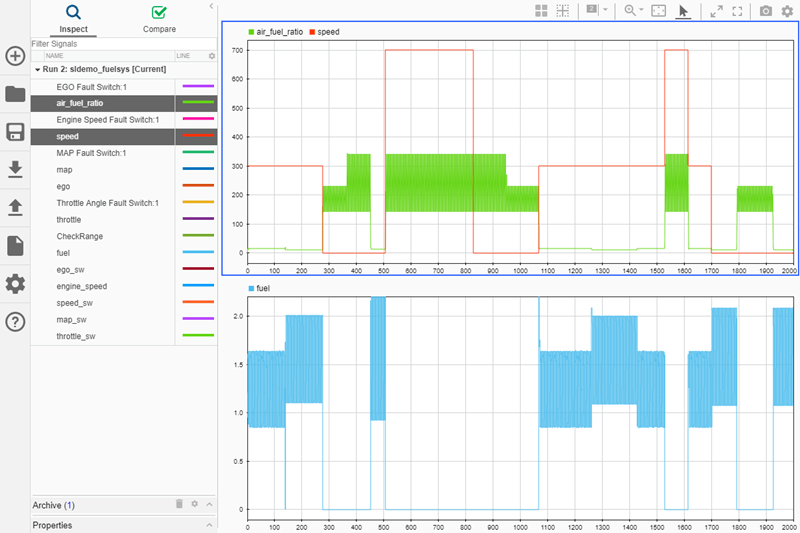Select Throttle Angle Fault Switch:1 signal
The height and width of the screenshot is (533, 800).
pos(124,203)
